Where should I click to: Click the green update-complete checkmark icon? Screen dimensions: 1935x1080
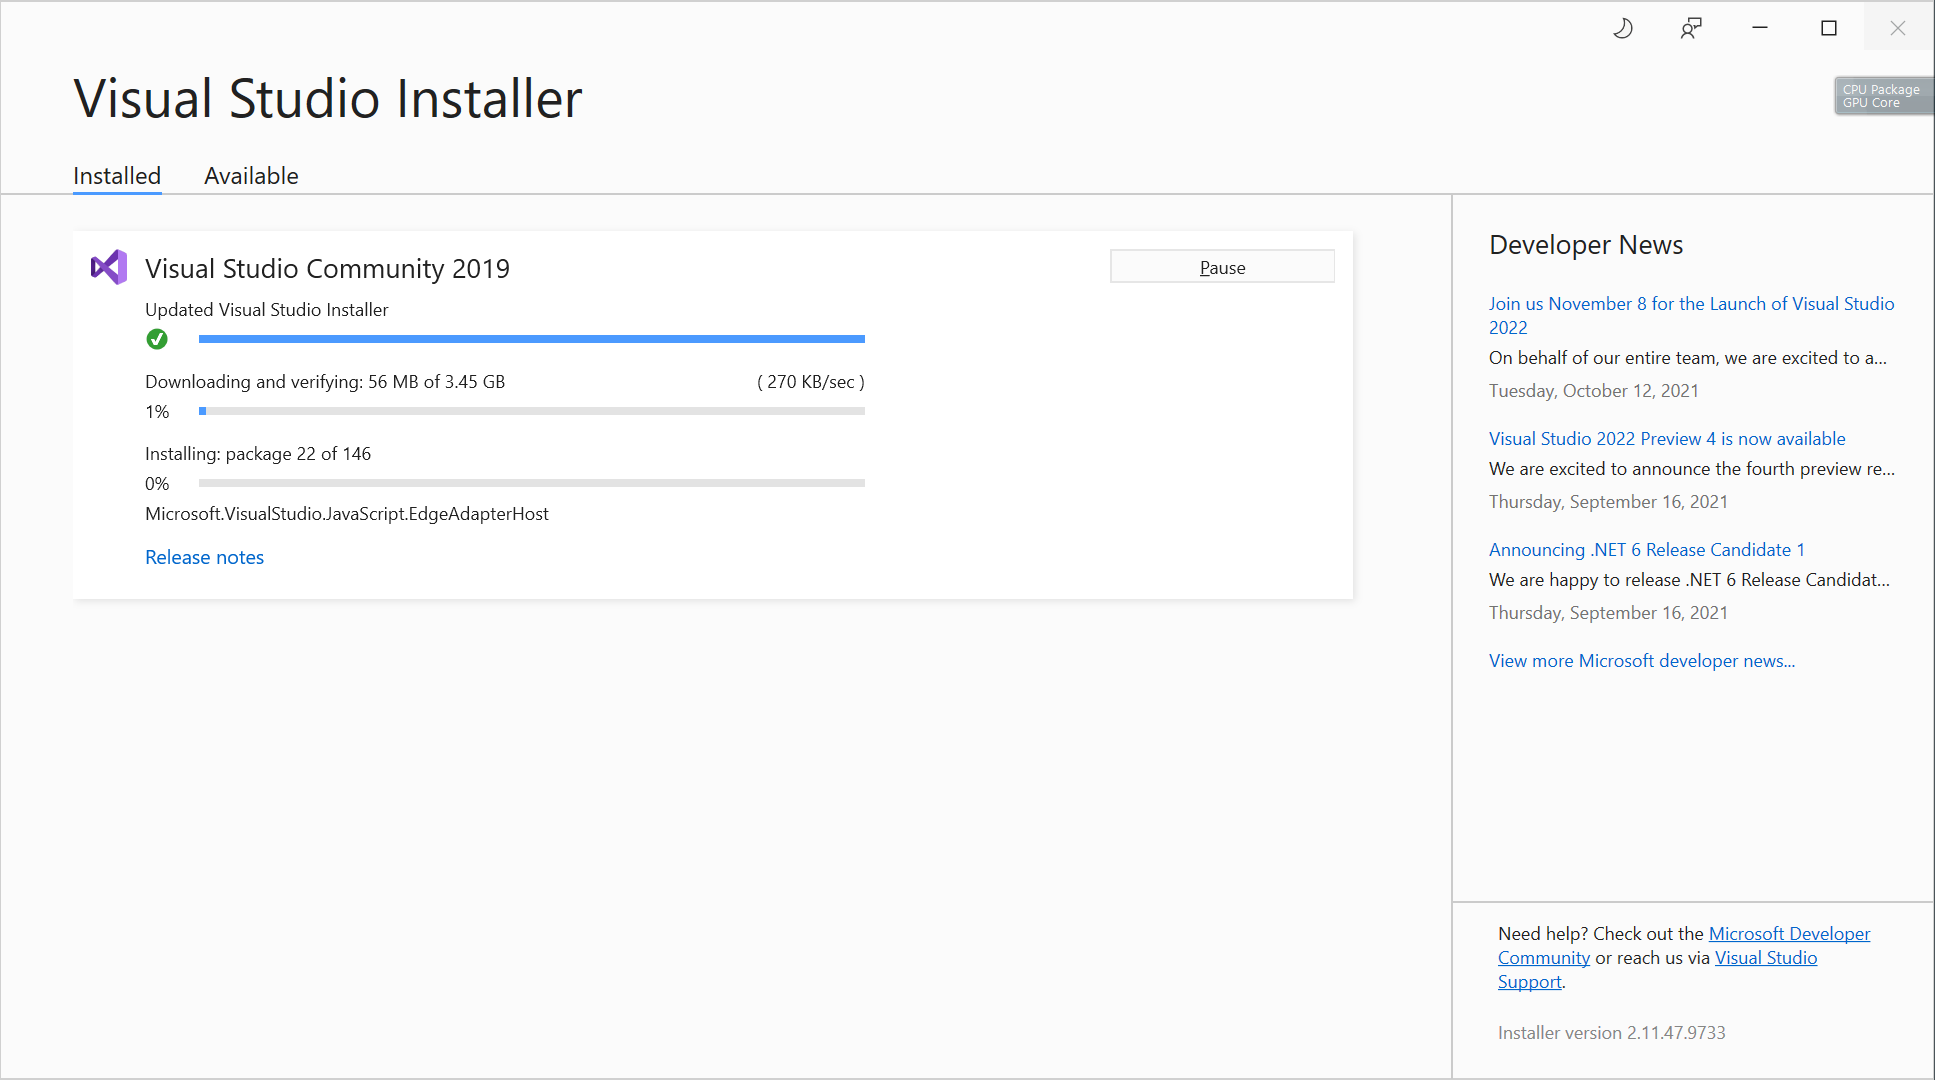click(157, 339)
